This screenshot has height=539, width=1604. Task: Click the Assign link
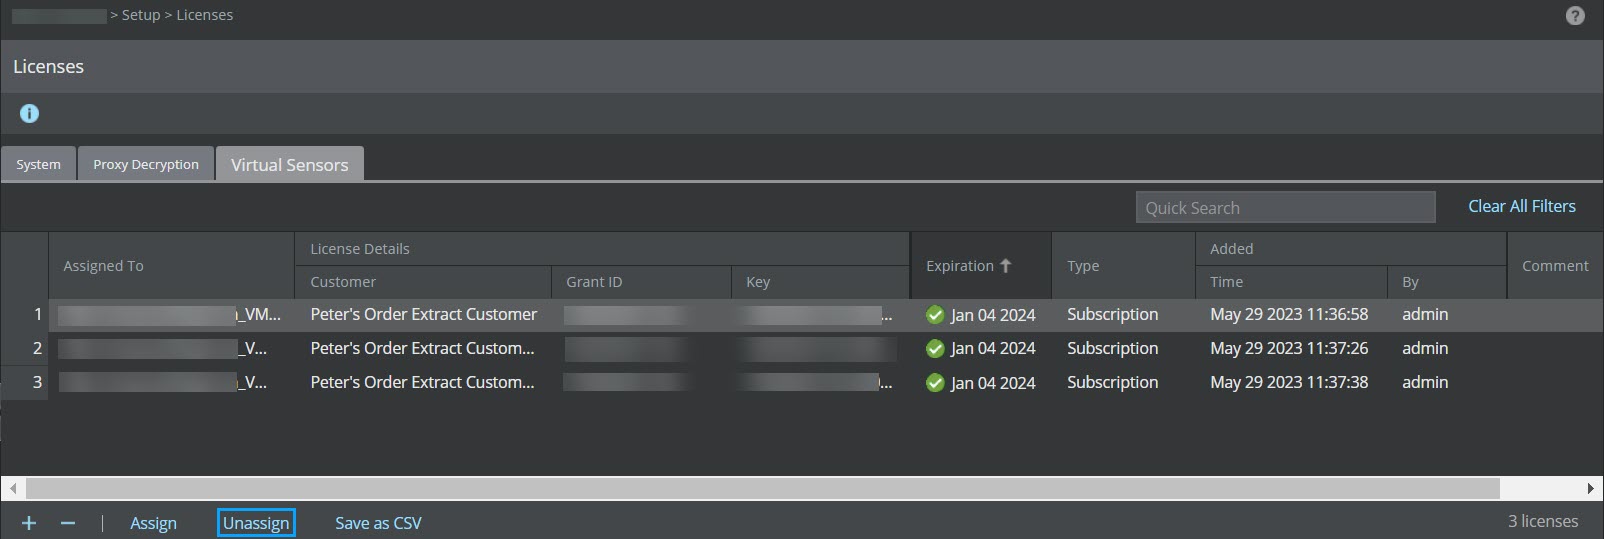pyautogui.click(x=153, y=523)
